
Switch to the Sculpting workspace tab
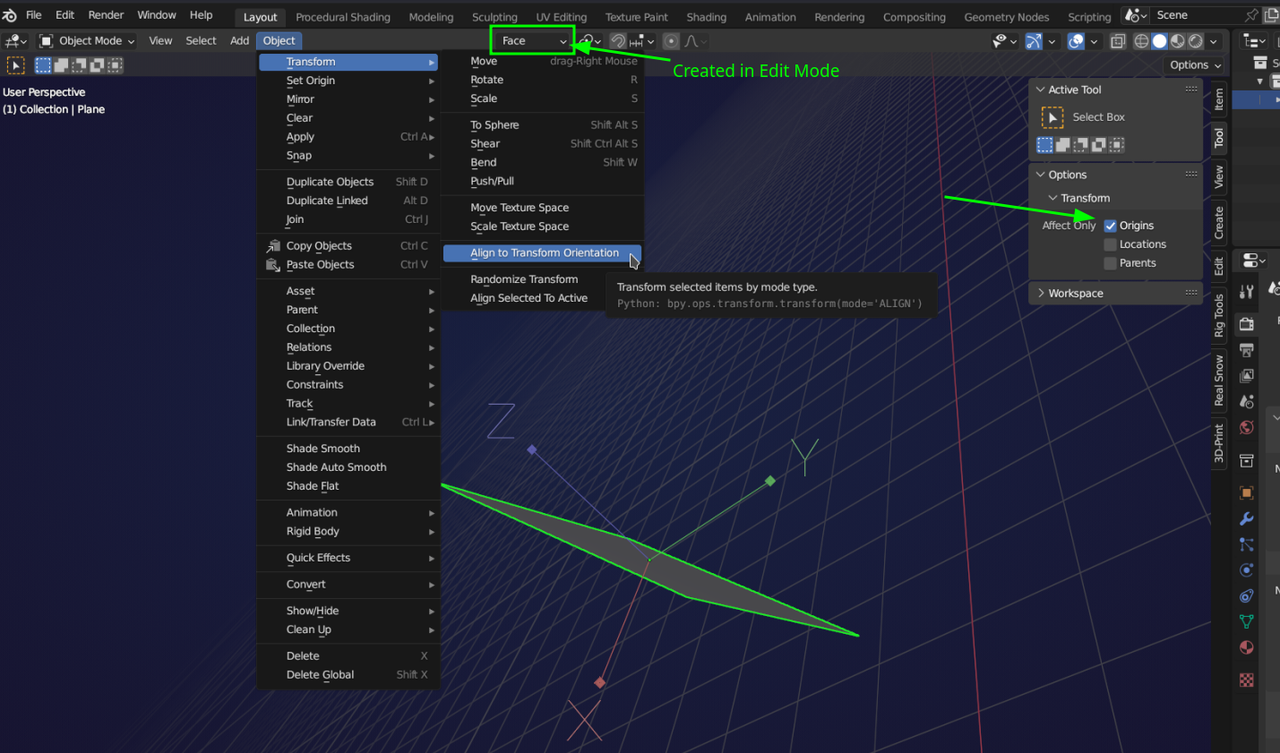pos(495,17)
